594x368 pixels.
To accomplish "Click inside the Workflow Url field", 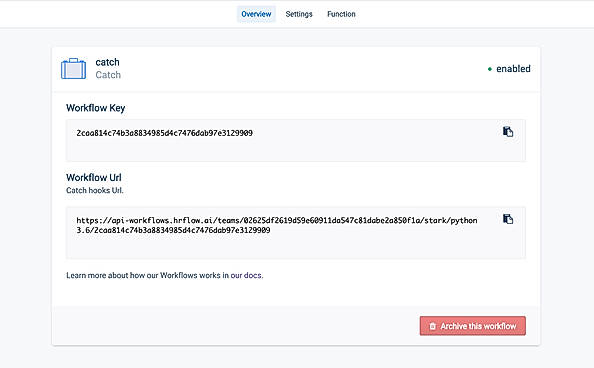I will tap(295, 233).
